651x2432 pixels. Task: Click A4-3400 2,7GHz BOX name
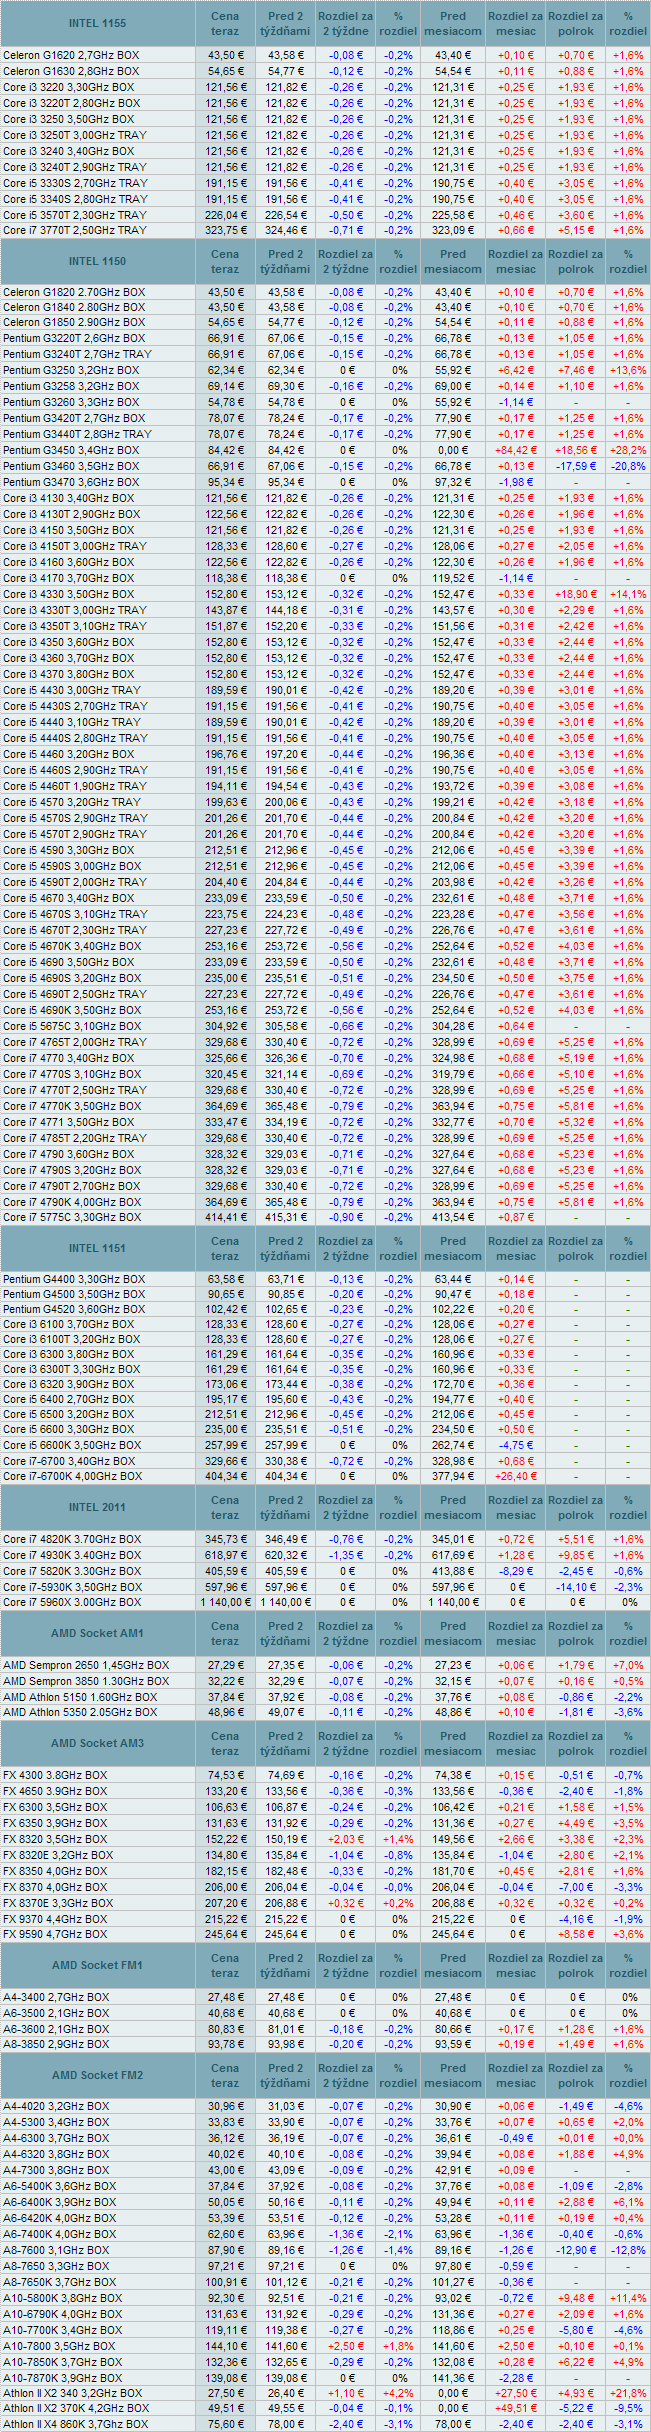55,1997
